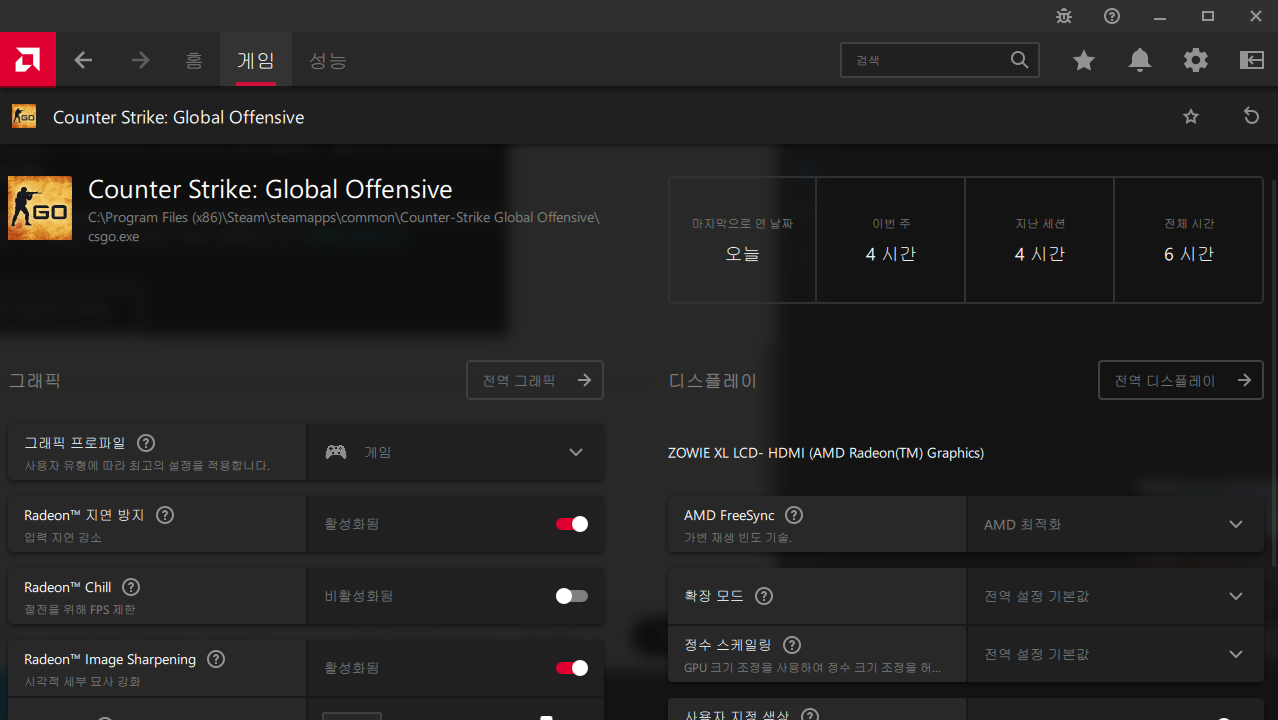Click 이번 주 4 시간 stat

click(890, 240)
